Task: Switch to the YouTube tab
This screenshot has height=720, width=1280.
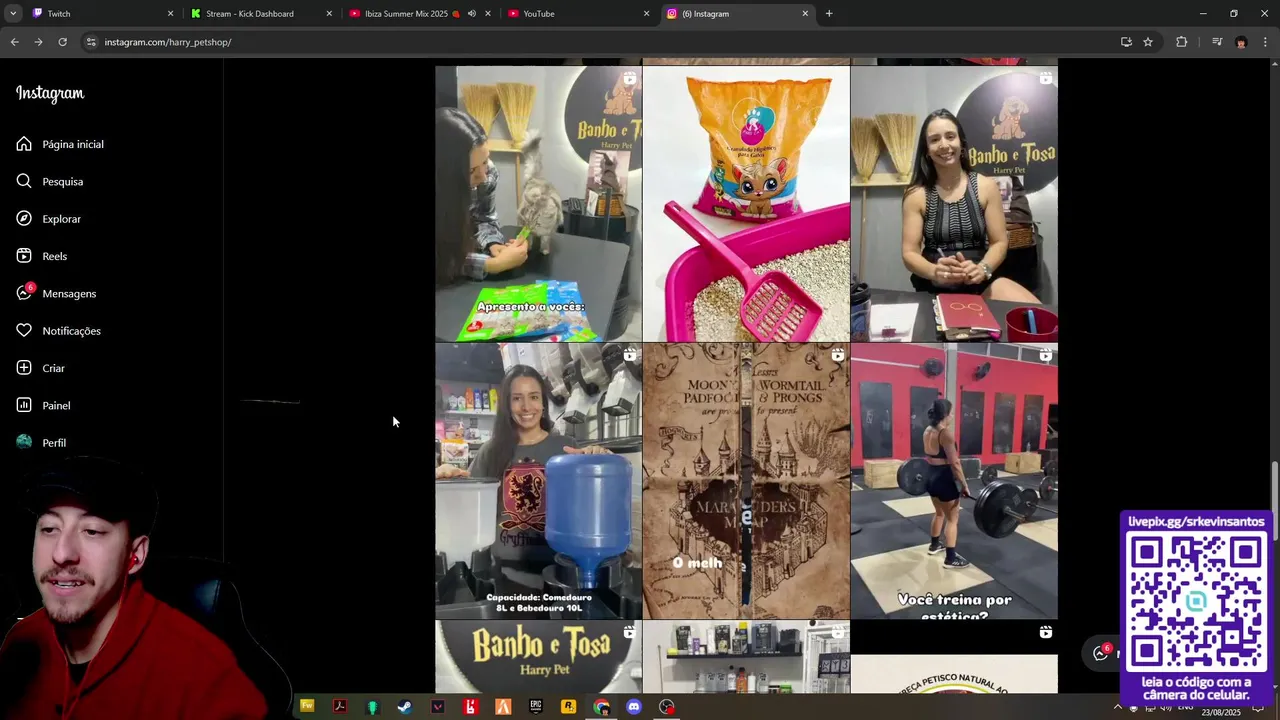Action: coord(578,14)
